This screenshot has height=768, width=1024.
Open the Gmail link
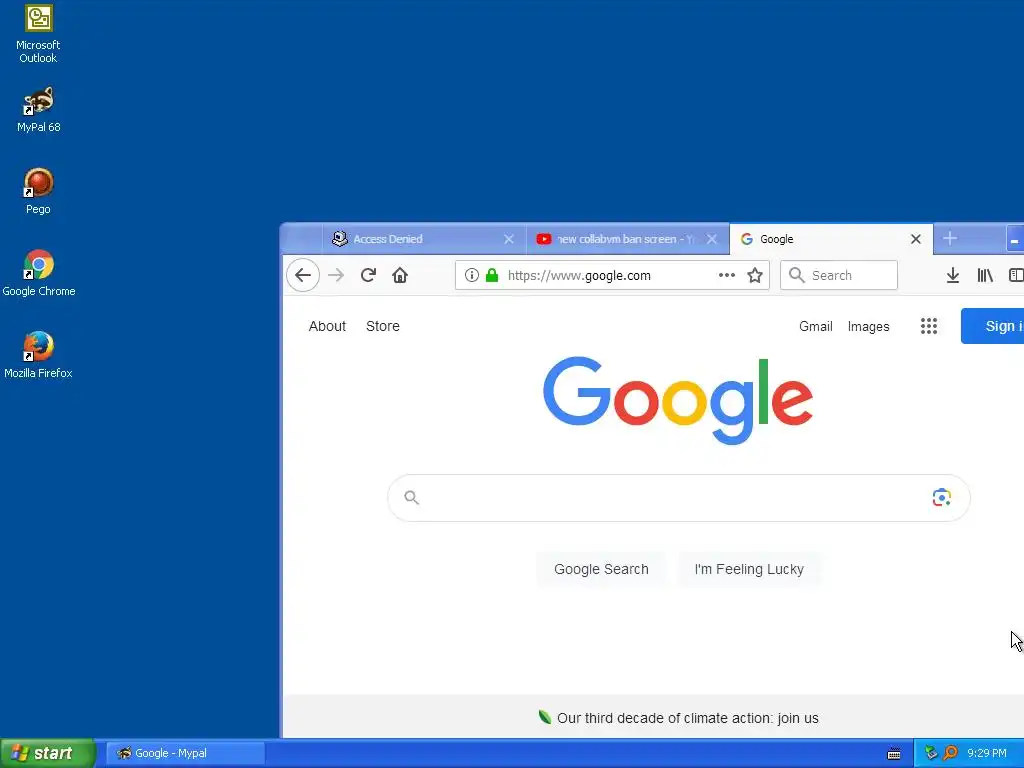point(816,326)
